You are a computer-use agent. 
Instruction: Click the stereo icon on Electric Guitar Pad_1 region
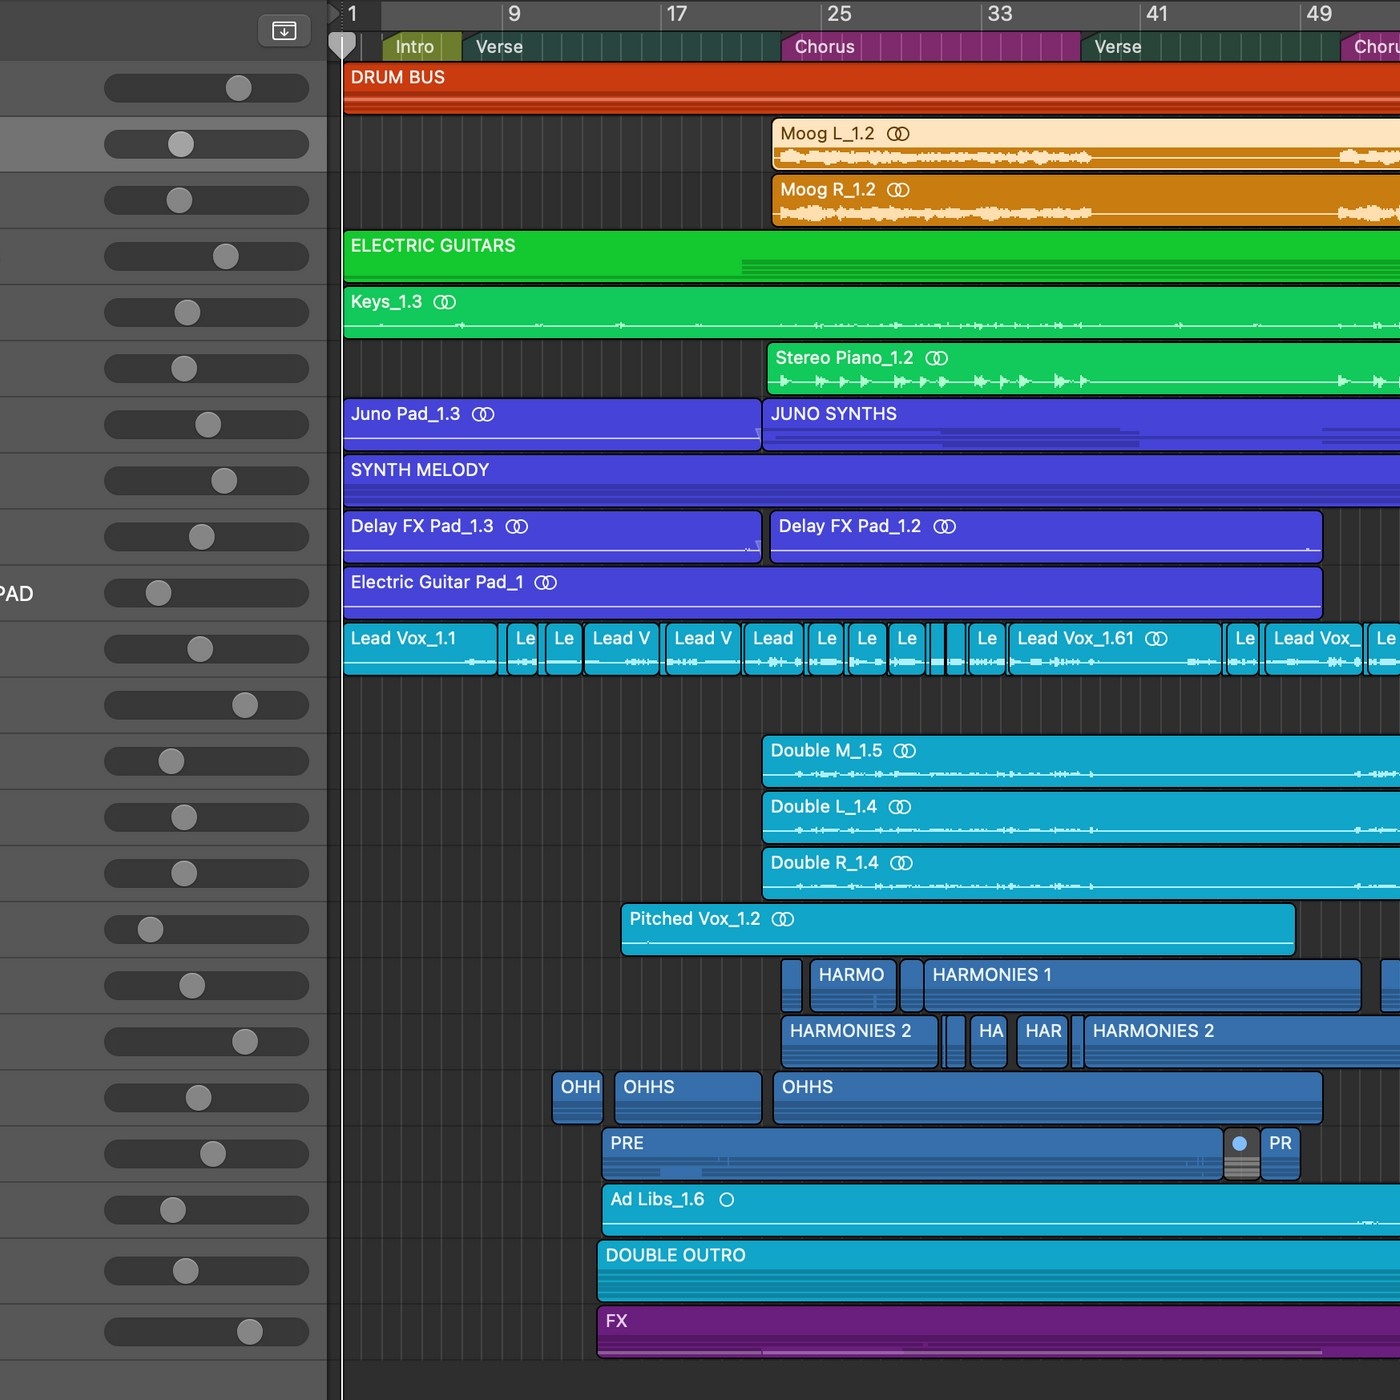(x=546, y=583)
